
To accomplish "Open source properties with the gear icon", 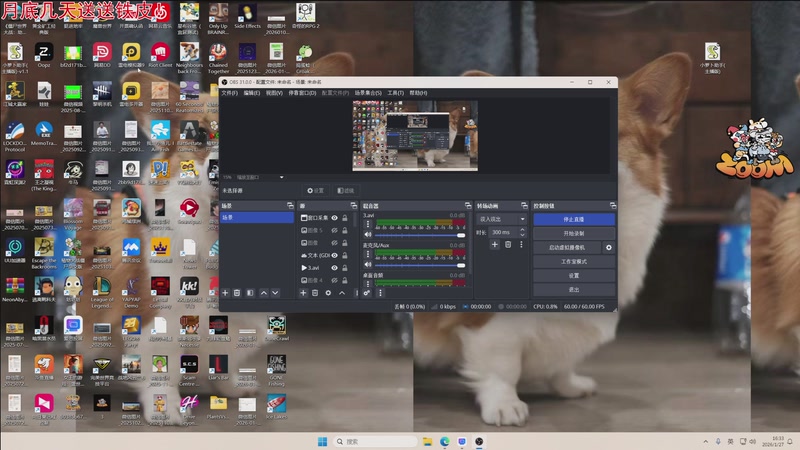I will pyautogui.click(x=328, y=293).
